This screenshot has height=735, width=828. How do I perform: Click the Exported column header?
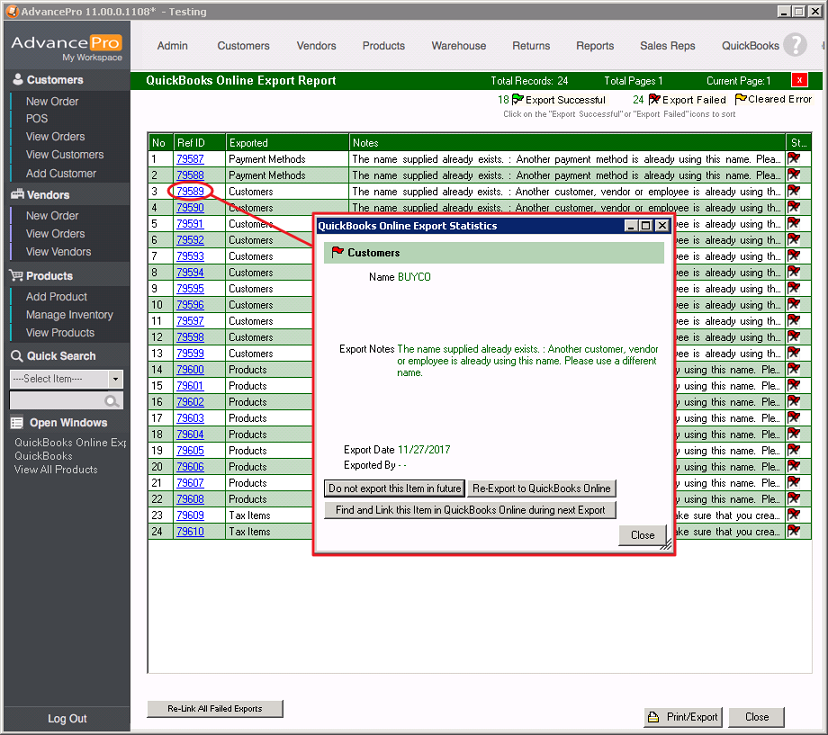click(287, 143)
